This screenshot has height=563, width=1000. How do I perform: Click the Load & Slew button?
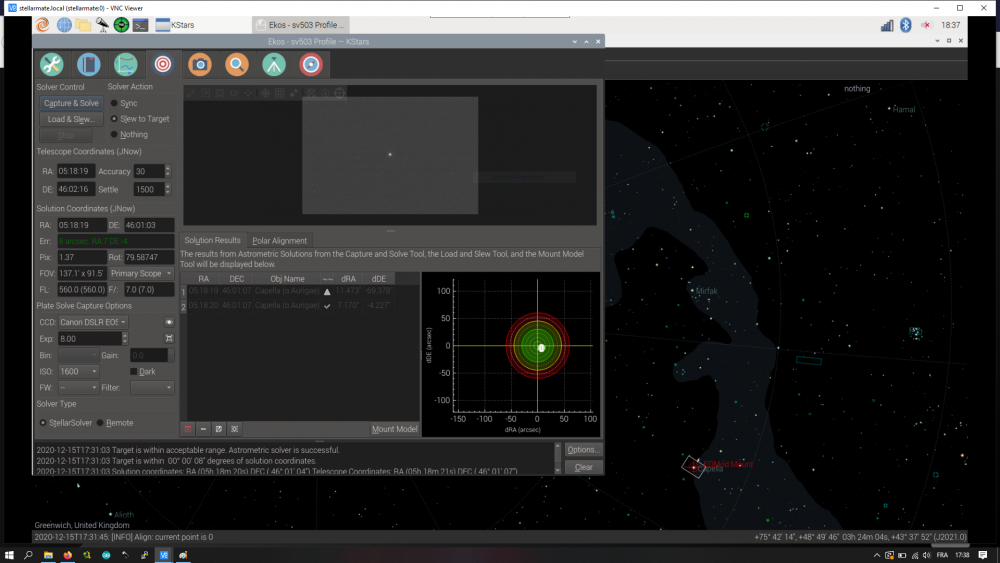click(x=71, y=119)
